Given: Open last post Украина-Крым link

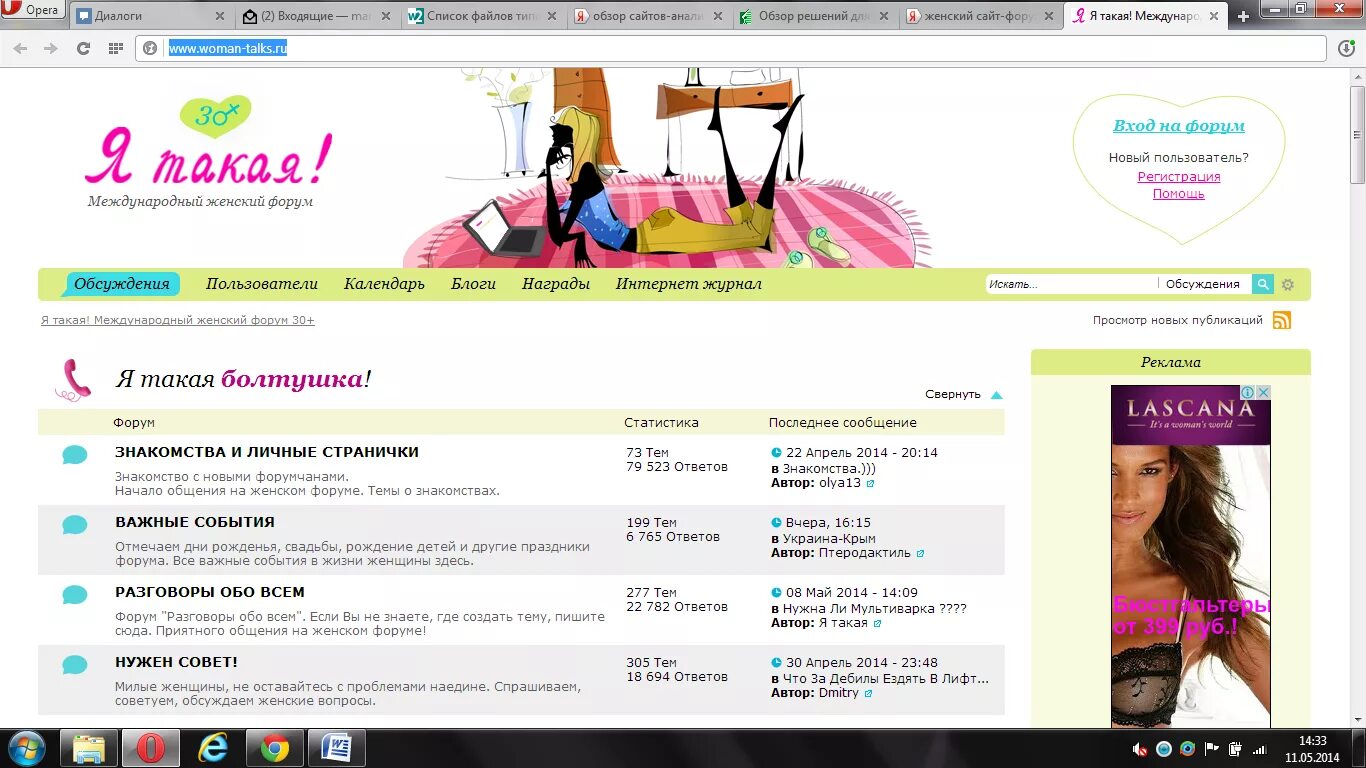Looking at the screenshot, I should [x=829, y=539].
